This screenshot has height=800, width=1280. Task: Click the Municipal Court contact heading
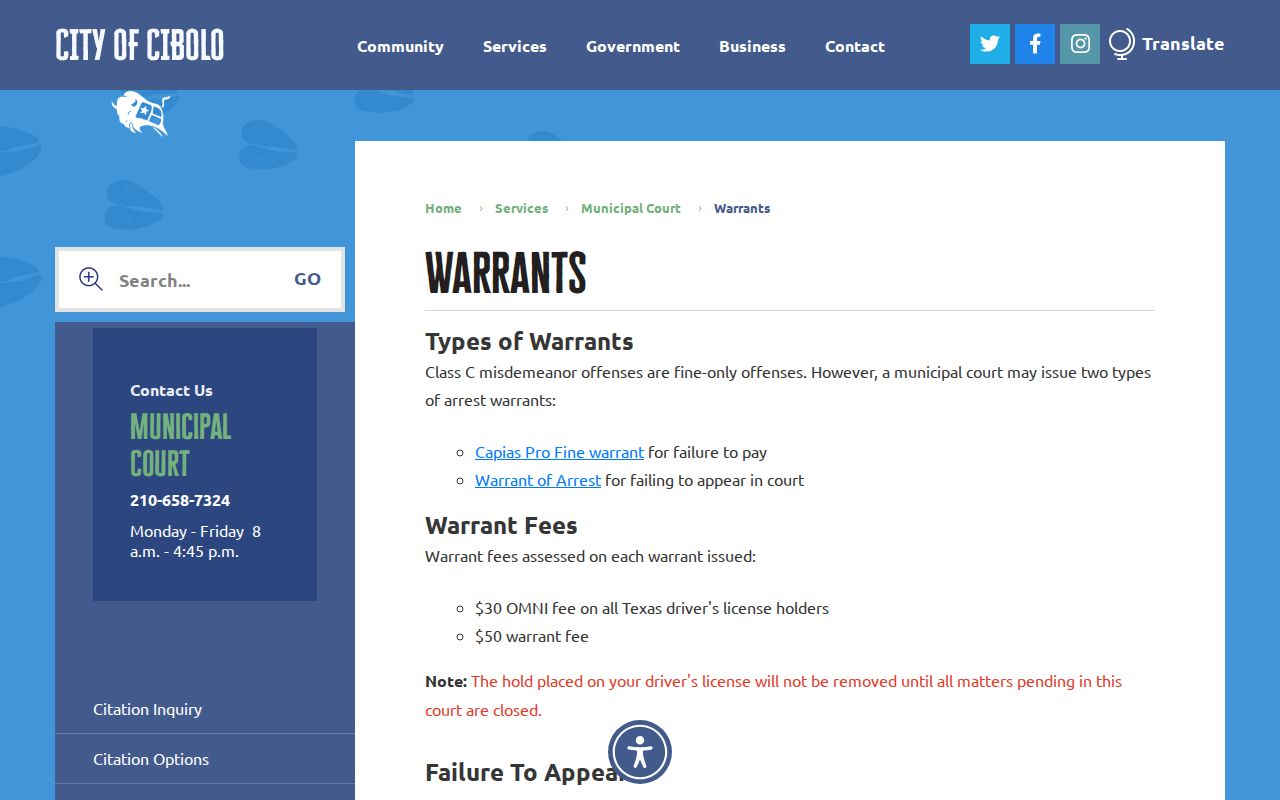(180, 445)
